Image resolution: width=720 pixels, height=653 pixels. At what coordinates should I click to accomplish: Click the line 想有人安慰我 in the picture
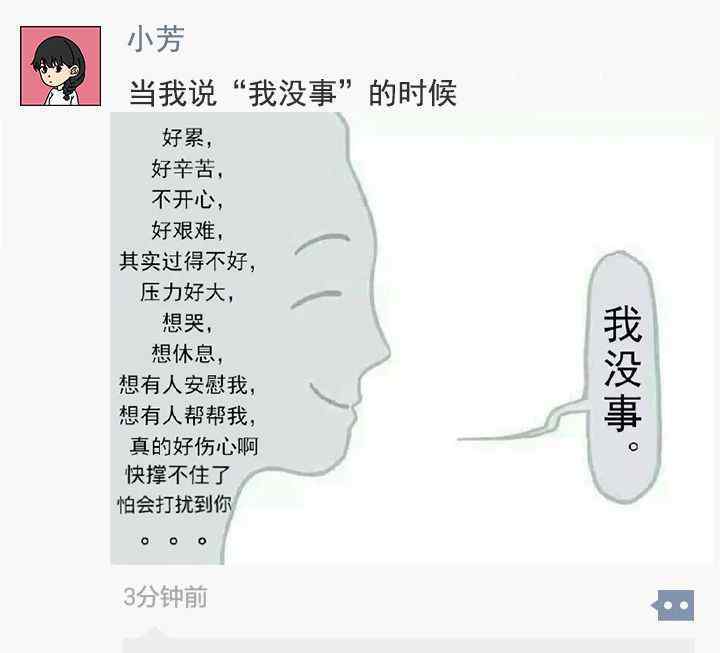[187, 384]
